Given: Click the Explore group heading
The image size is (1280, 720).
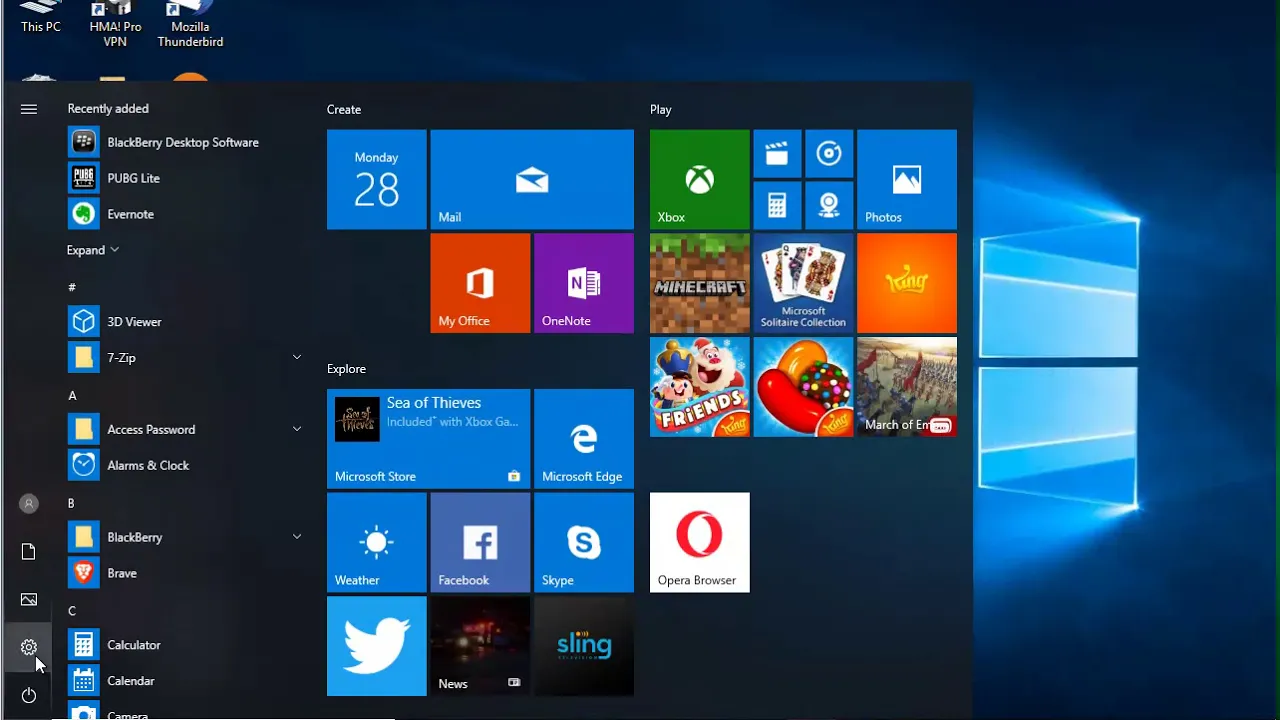Looking at the screenshot, I should click(x=347, y=369).
